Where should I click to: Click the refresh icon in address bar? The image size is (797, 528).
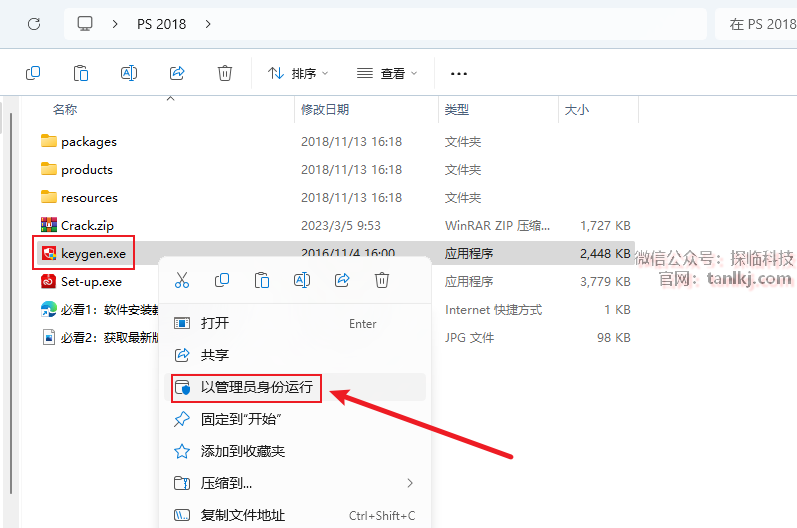coord(34,23)
